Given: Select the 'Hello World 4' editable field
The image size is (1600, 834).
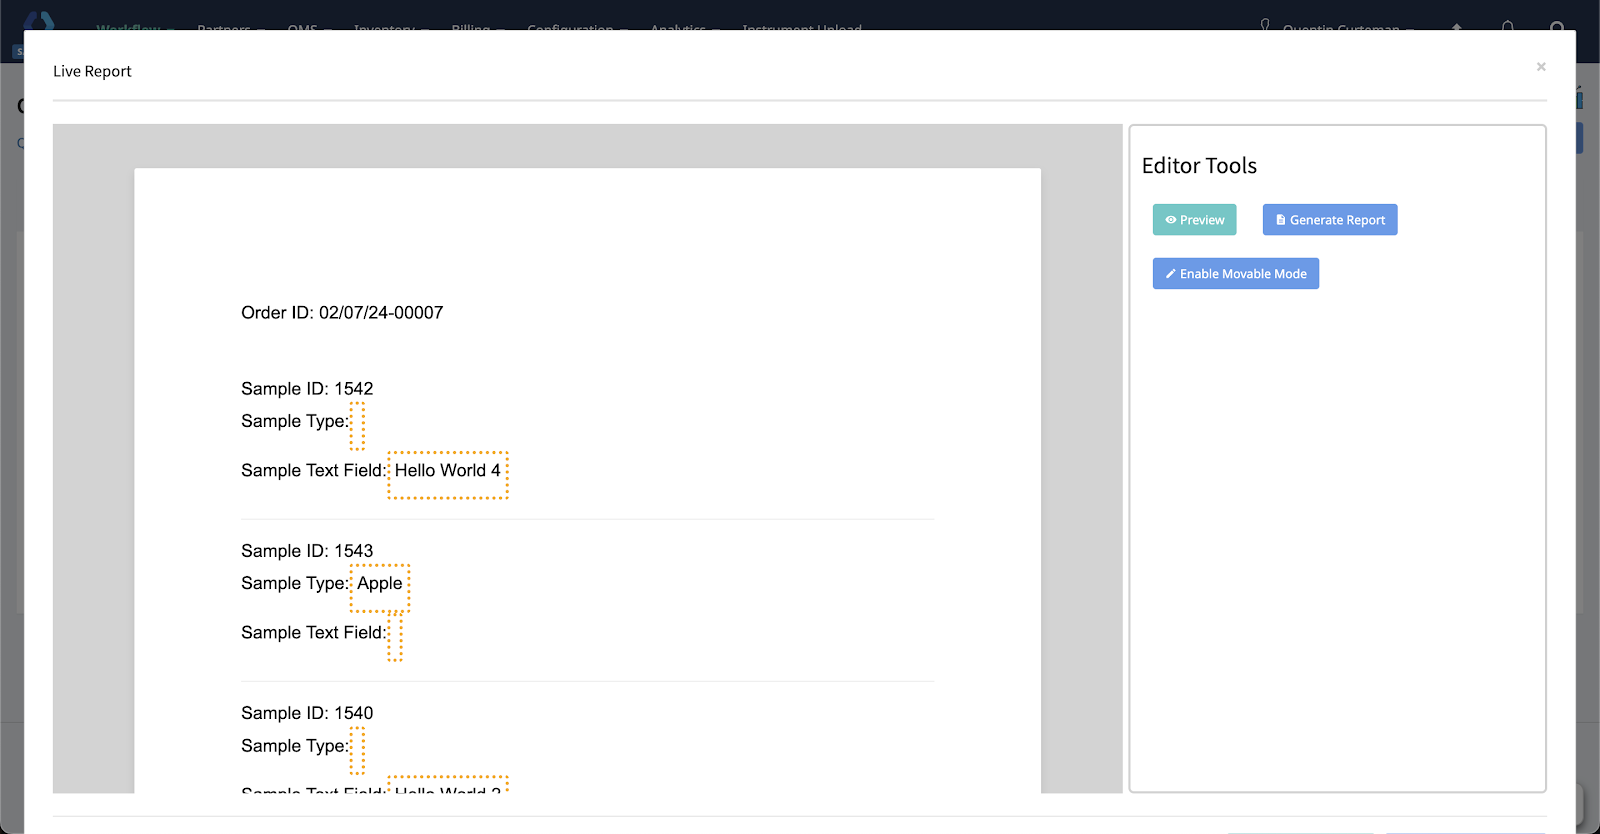Looking at the screenshot, I should click(448, 475).
